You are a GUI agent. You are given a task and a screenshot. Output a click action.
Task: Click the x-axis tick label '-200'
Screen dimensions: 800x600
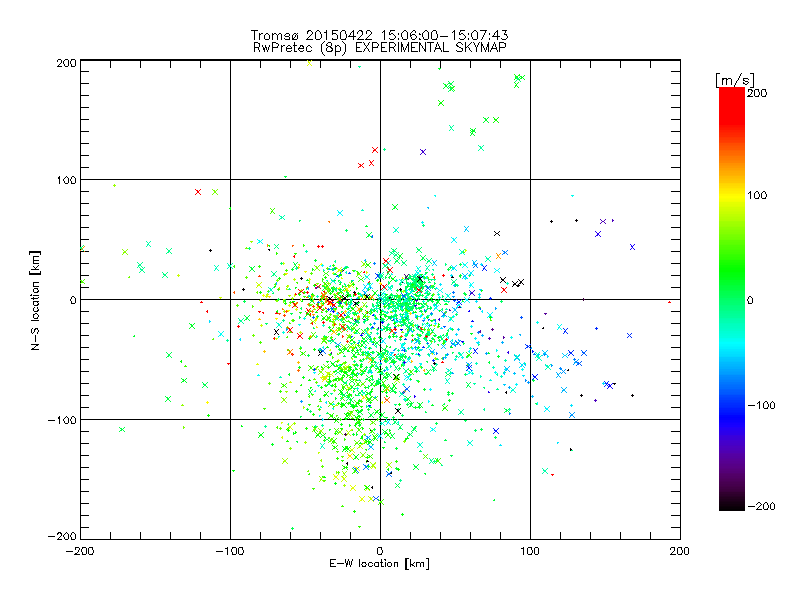(x=80, y=552)
